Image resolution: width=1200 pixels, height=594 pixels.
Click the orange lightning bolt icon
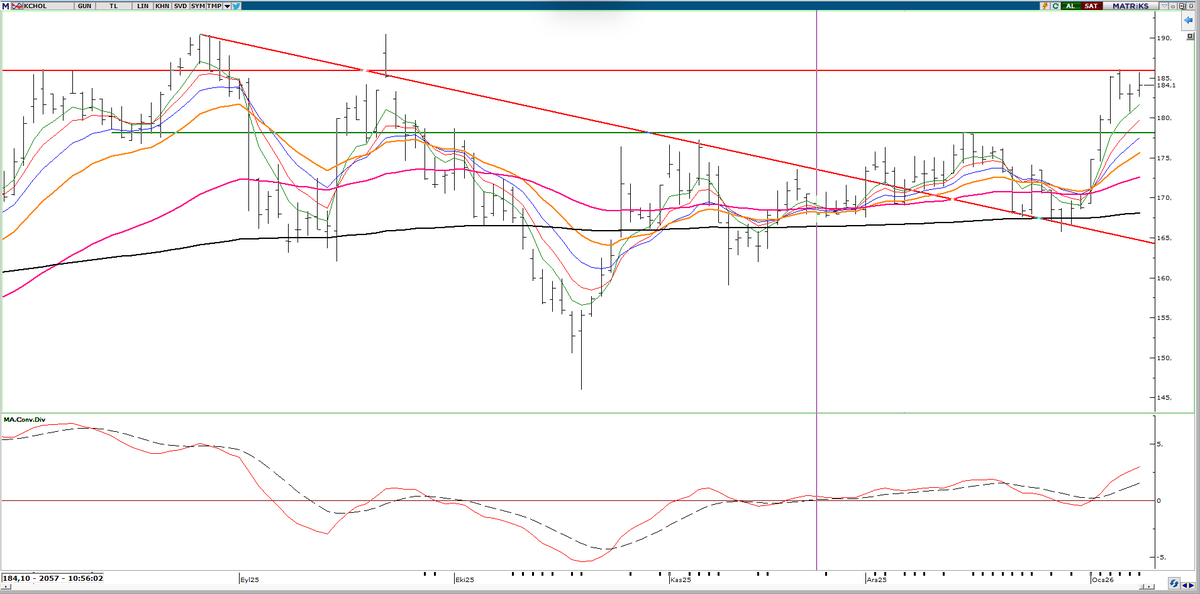pos(1045,6)
